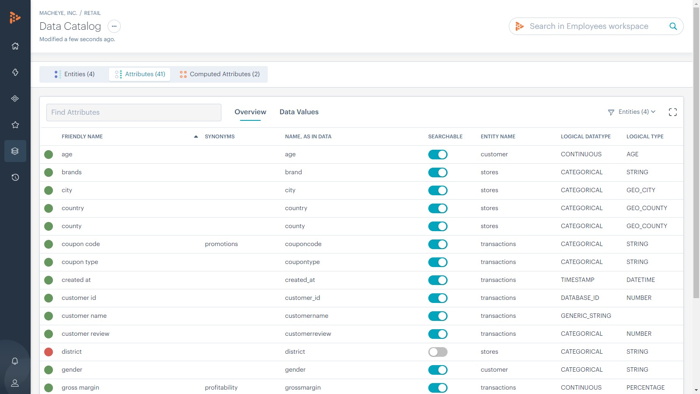Click the filter funnel icon

(x=611, y=112)
